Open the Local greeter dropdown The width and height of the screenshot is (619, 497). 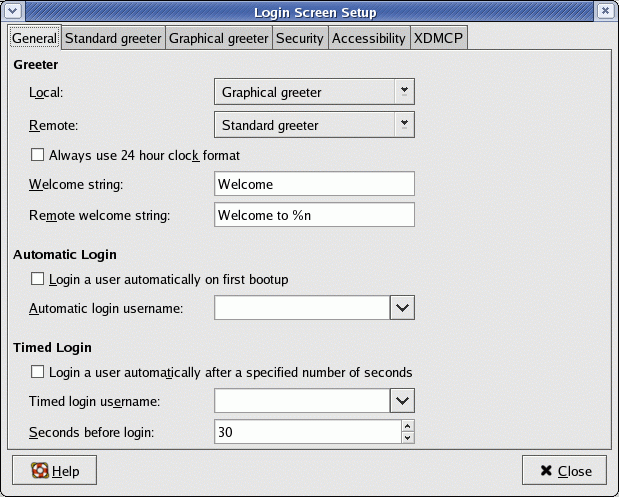click(x=314, y=92)
